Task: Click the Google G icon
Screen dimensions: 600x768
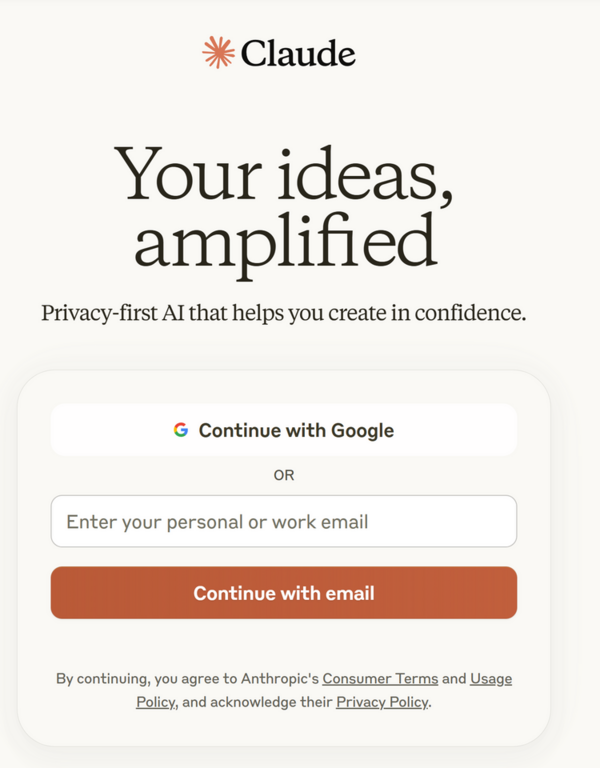Action: click(181, 430)
